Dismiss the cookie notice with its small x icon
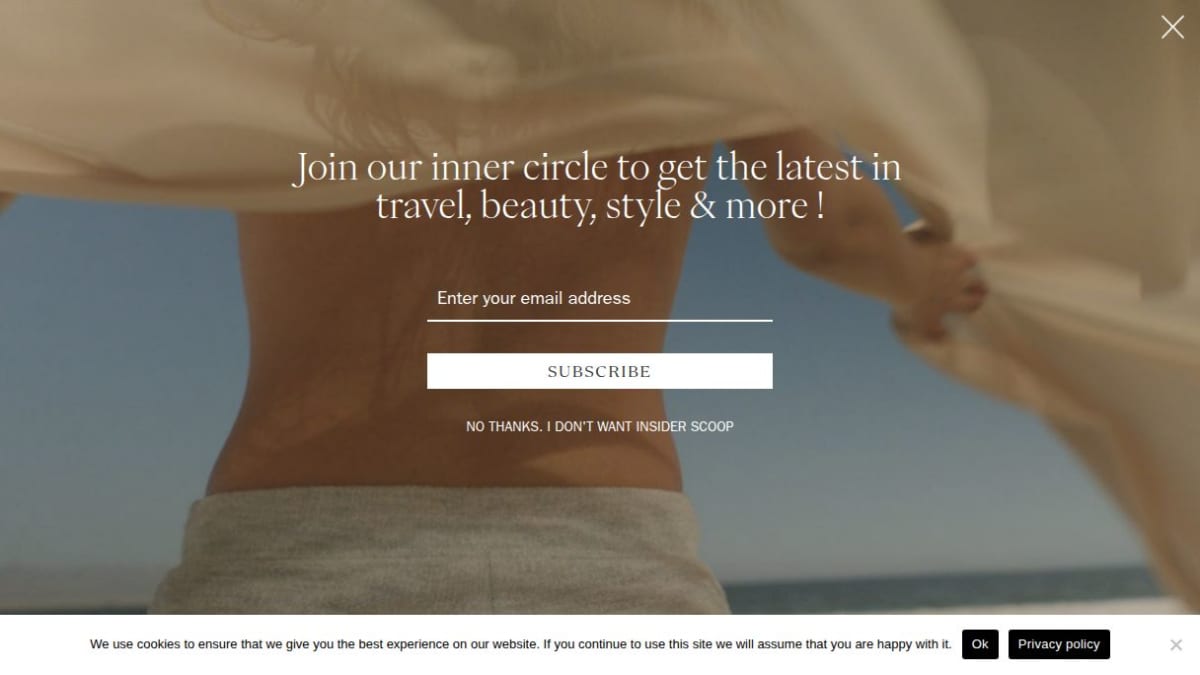The height and width of the screenshot is (675, 1200). pos(1176,645)
